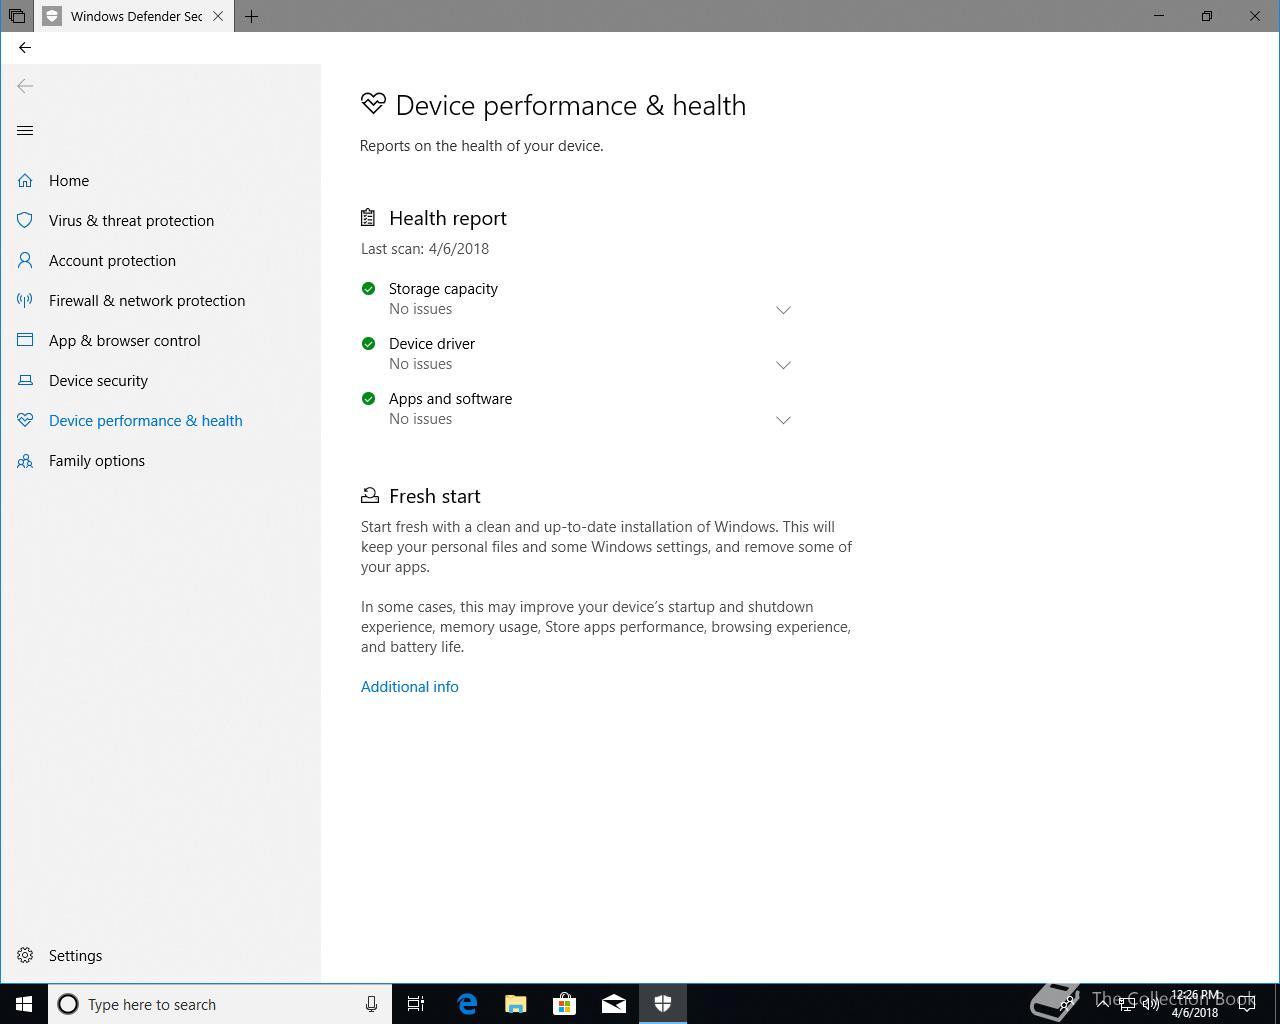Open File Explorer from the taskbar
The height and width of the screenshot is (1024, 1280).
click(516, 1004)
